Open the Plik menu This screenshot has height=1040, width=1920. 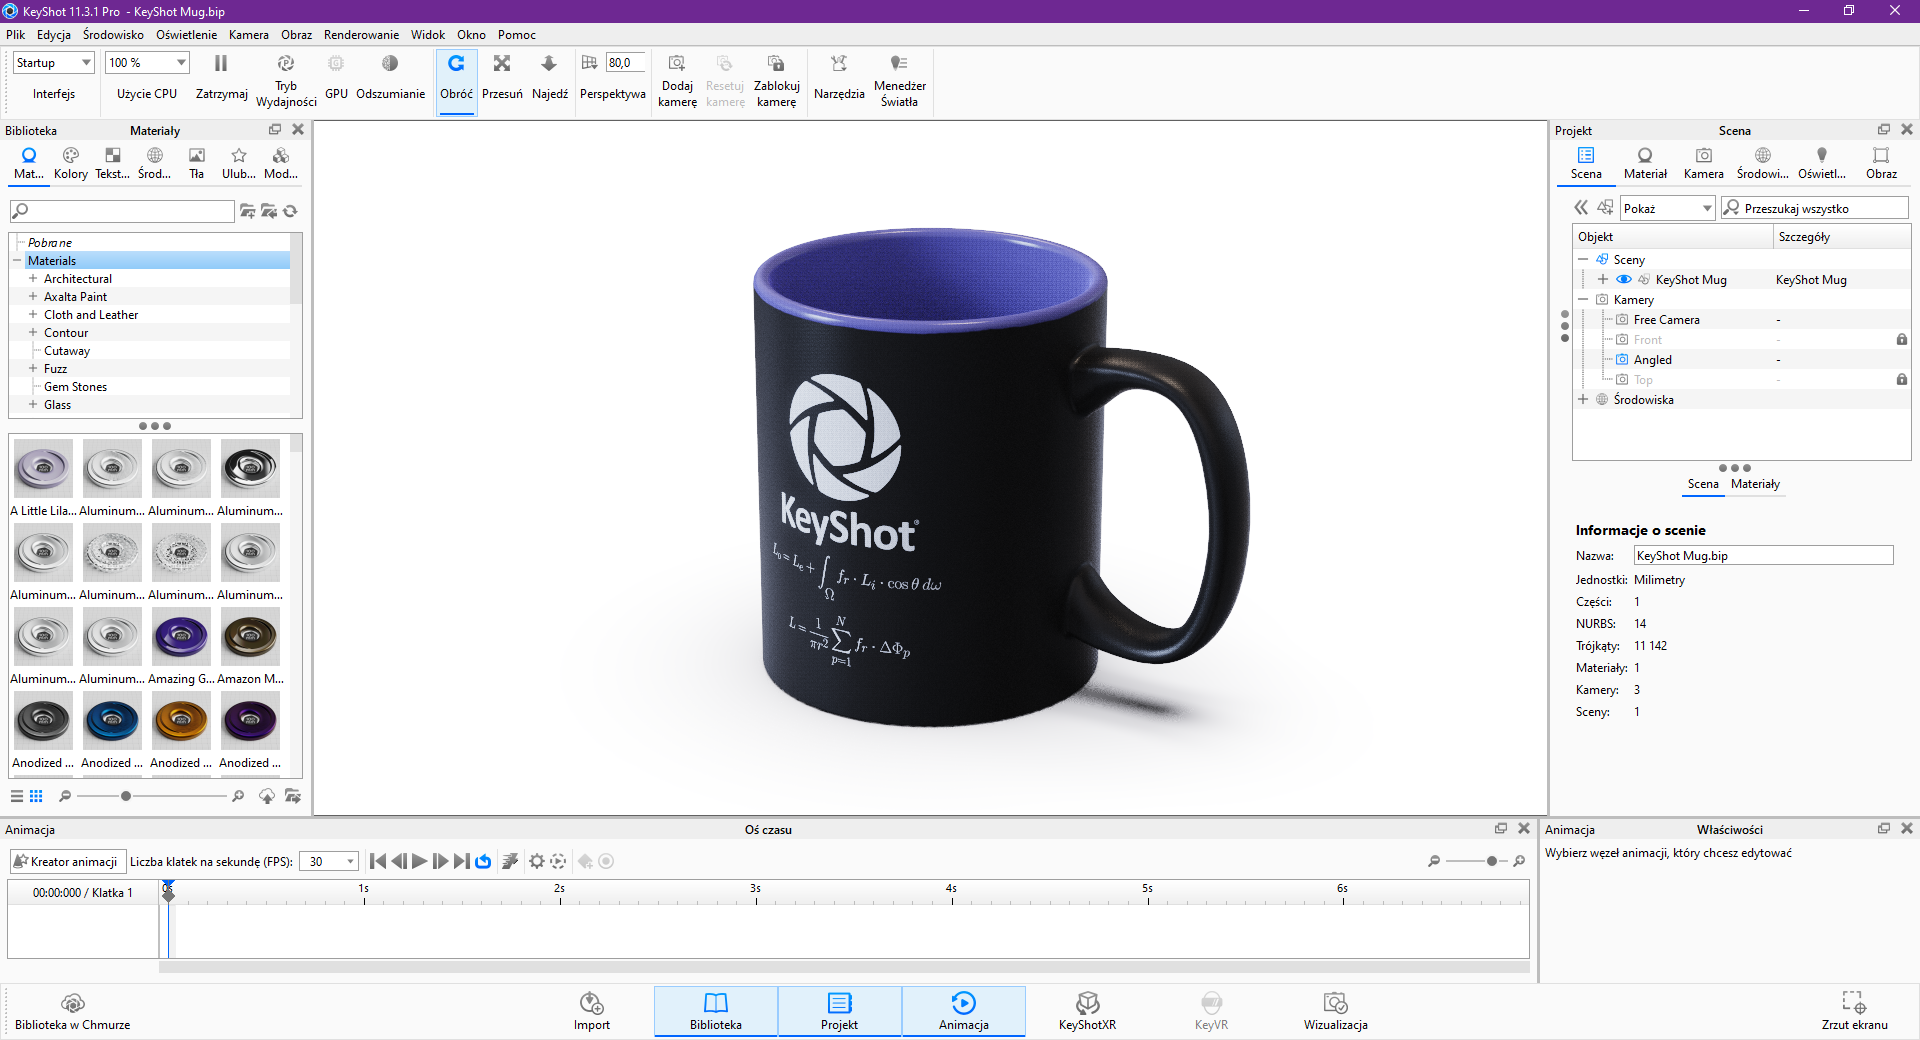pyautogui.click(x=16, y=35)
